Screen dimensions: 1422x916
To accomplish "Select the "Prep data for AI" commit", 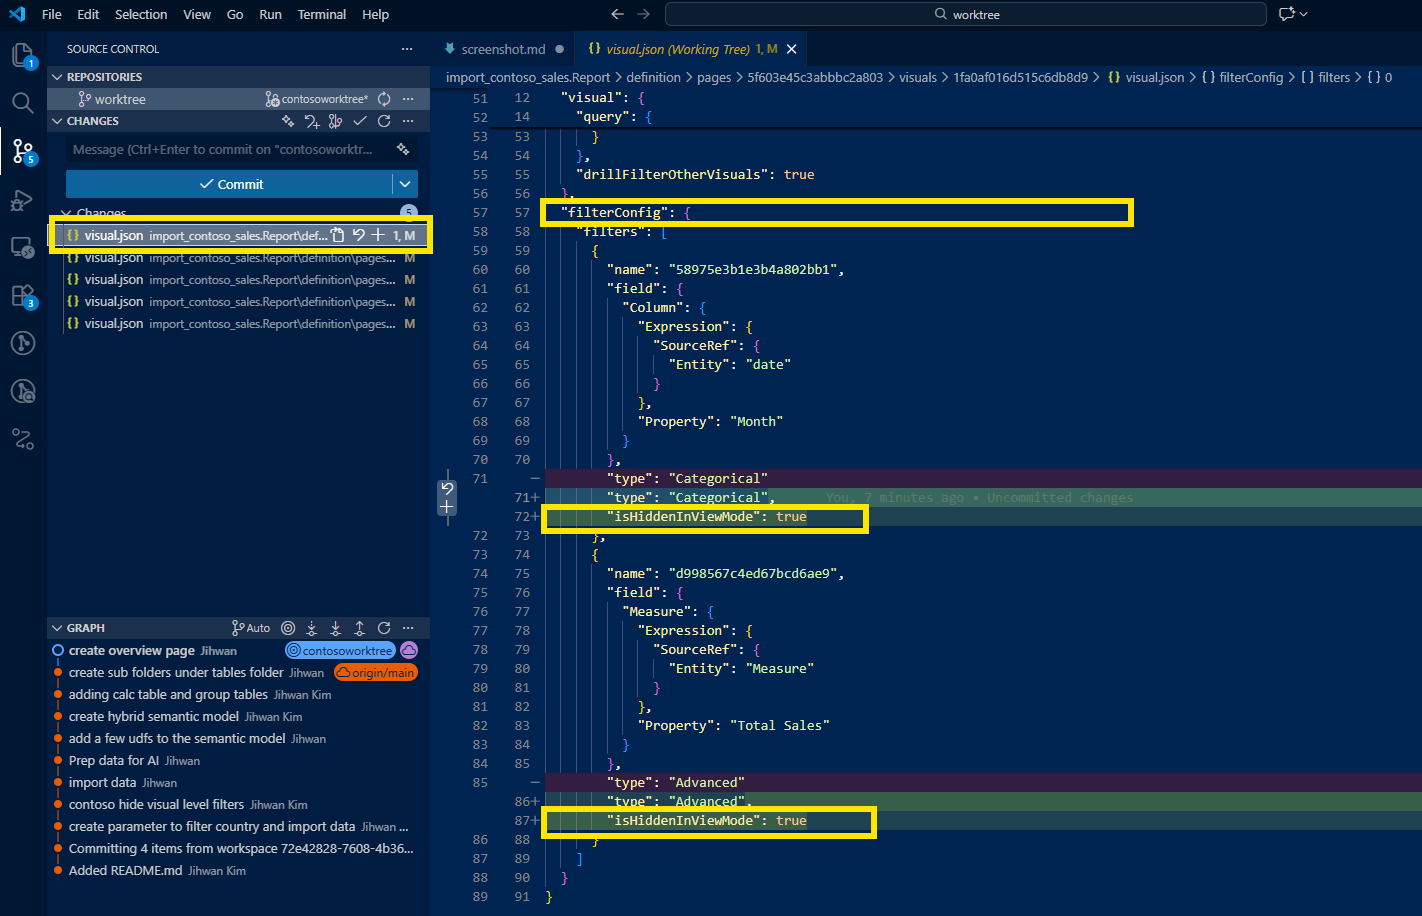I will [x=114, y=761].
